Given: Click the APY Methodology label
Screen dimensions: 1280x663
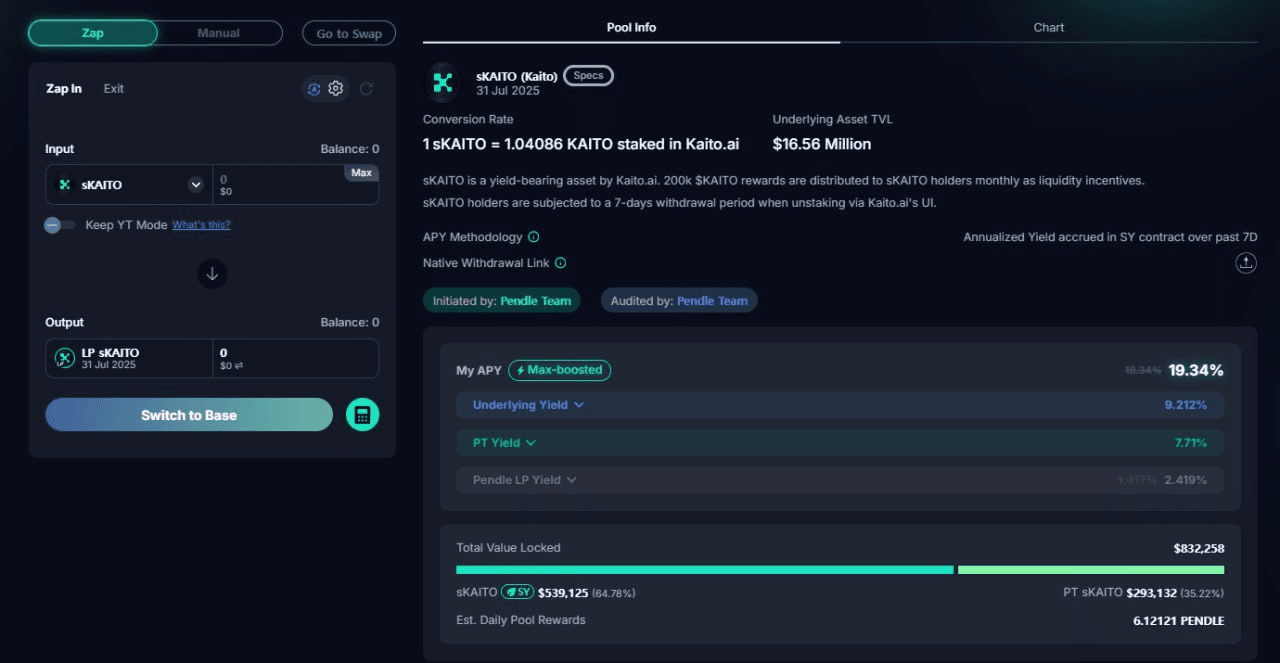Looking at the screenshot, I should tap(473, 237).
